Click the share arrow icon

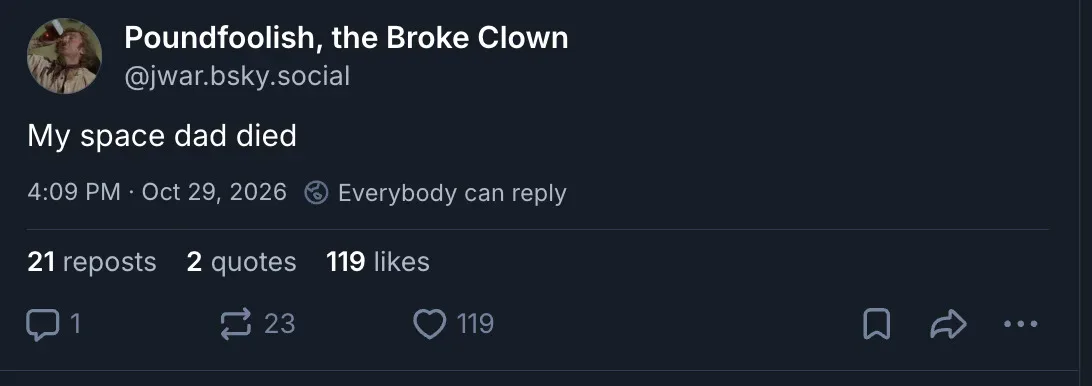pos(949,324)
